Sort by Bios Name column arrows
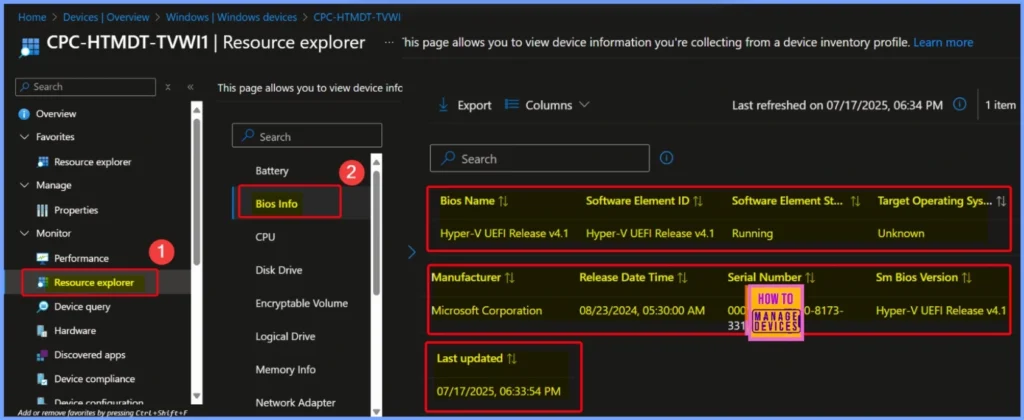Image resolution: width=1024 pixels, height=420 pixels. pyautogui.click(x=503, y=201)
